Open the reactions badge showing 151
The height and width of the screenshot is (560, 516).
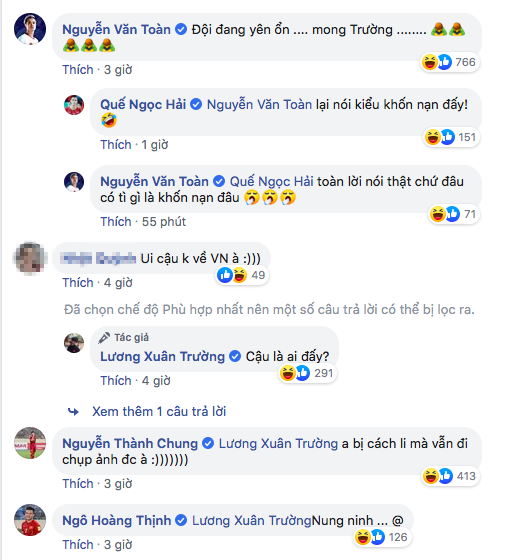[x=451, y=137]
